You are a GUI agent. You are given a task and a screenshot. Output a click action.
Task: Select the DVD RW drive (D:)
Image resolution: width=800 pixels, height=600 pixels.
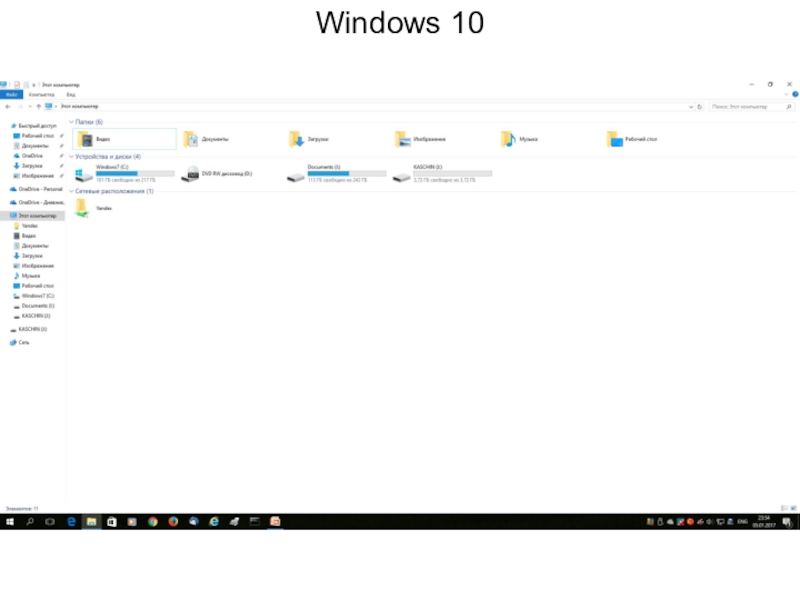[x=217, y=173]
